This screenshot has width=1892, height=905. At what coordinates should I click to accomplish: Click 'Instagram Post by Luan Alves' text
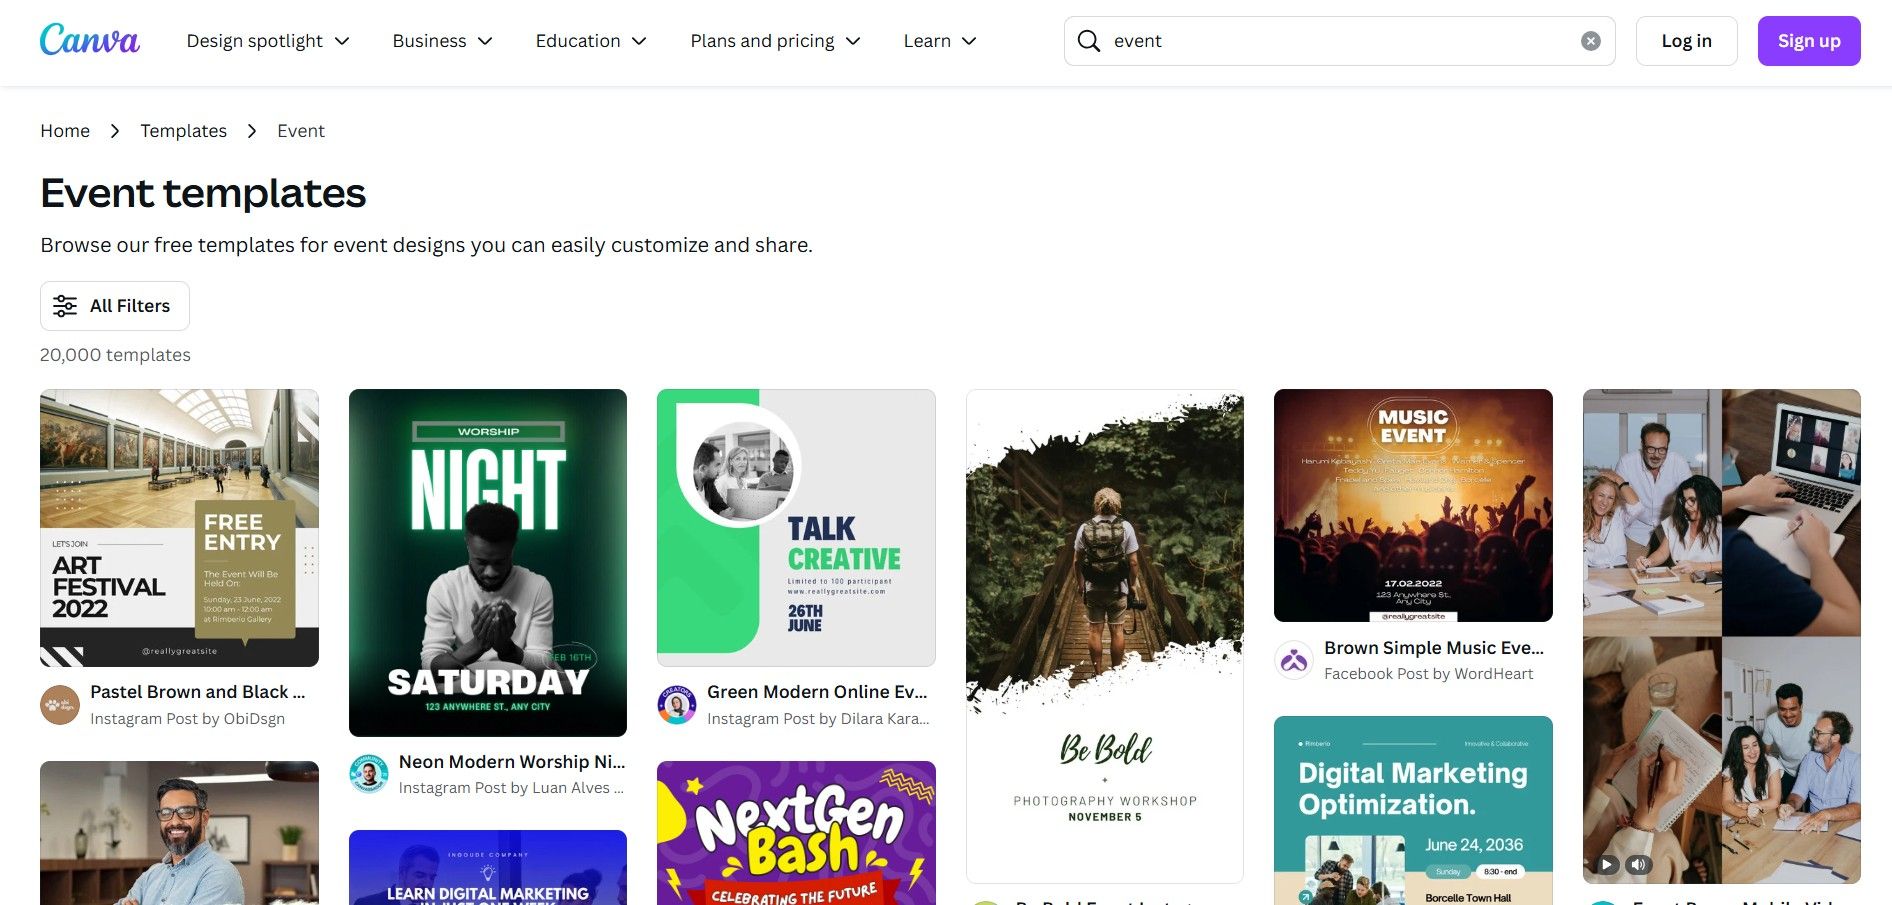point(511,788)
